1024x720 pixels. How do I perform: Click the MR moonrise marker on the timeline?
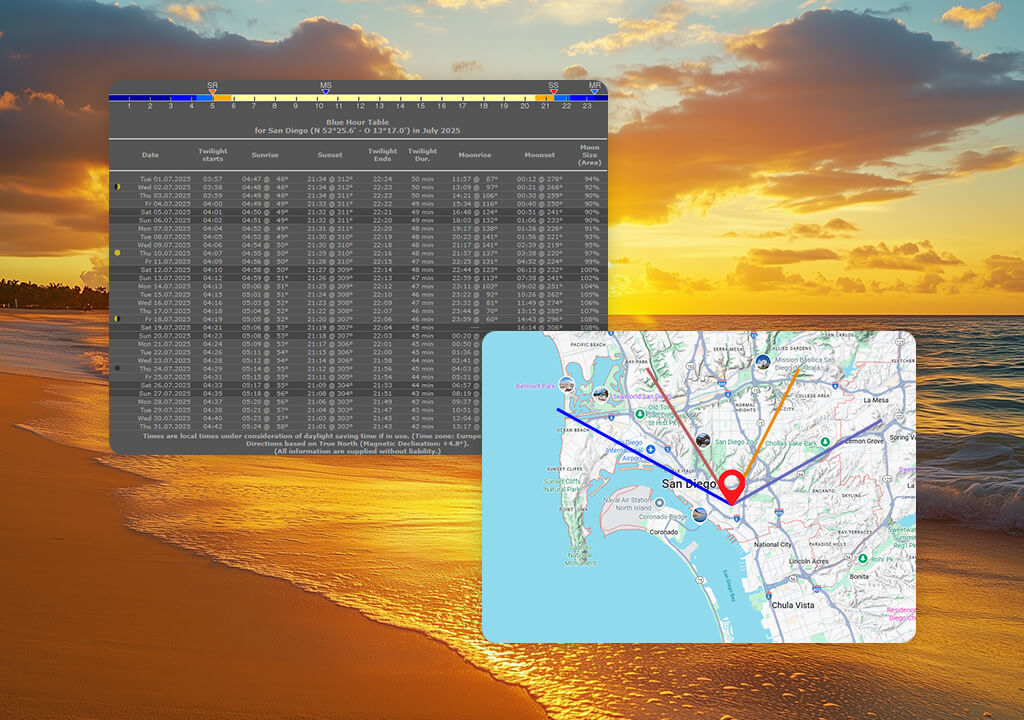click(x=594, y=88)
